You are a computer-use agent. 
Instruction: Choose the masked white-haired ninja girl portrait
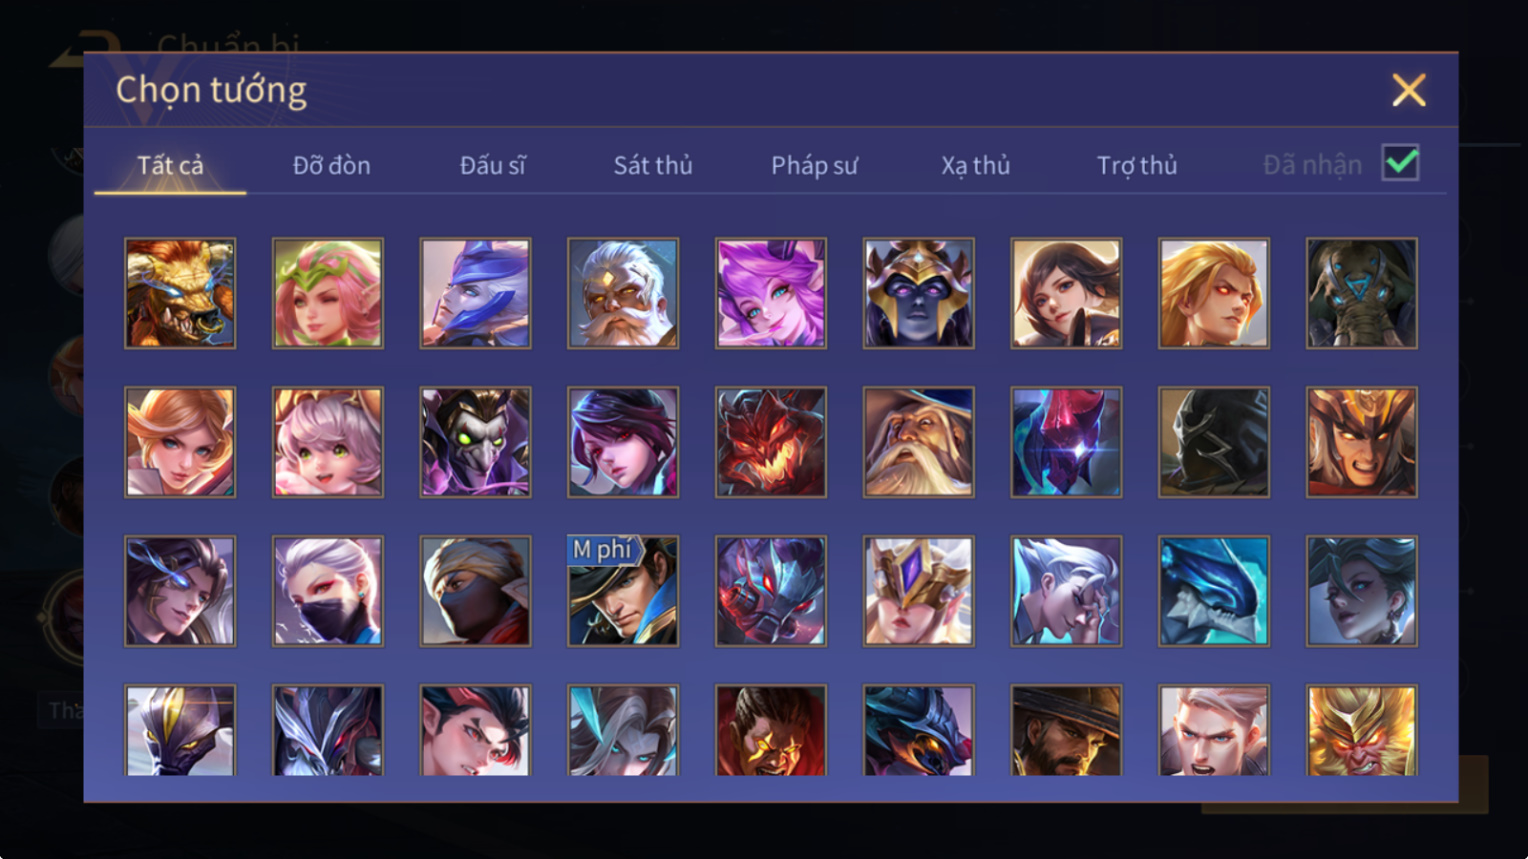pyautogui.click(x=328, y=591)
